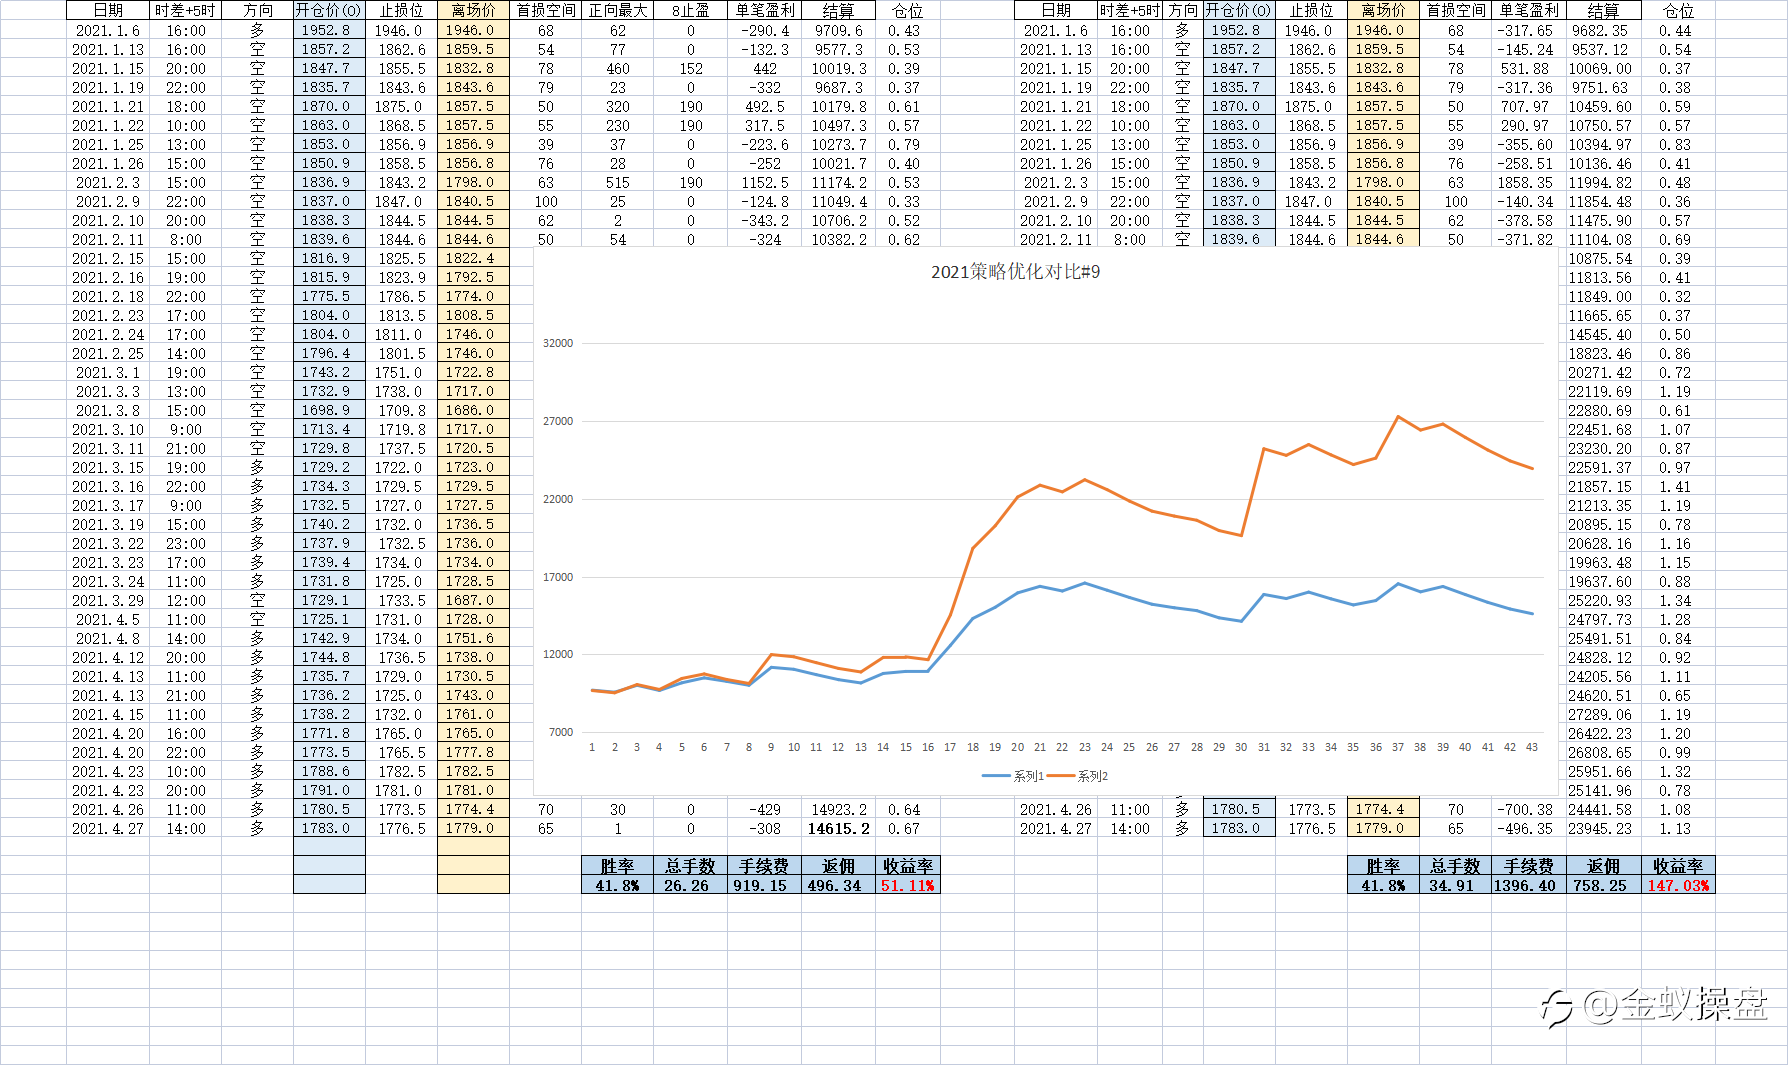Click the settlement value 9709.6
Viewport: 1788px width, 1065px height.
click(838, 31)
